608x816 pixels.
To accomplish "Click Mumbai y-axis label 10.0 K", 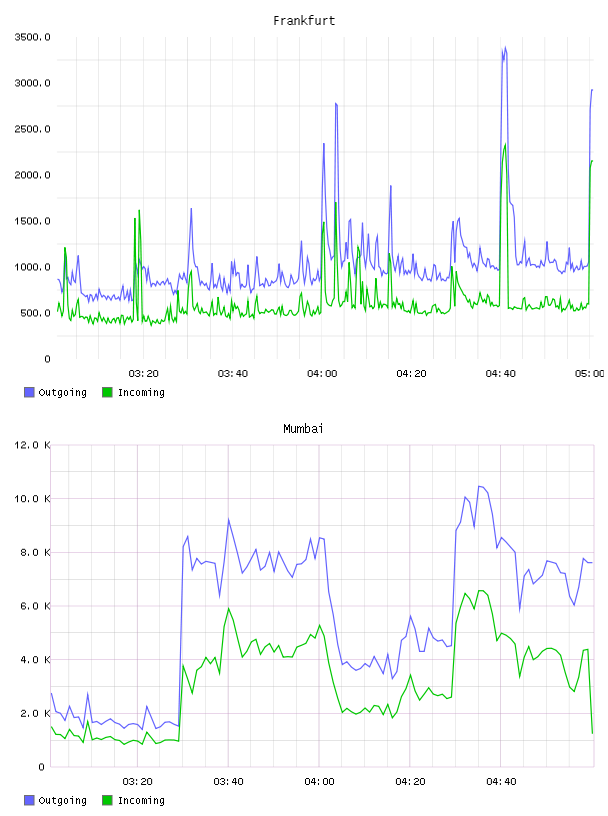I will pyautogui.click(x=32, y=499).
